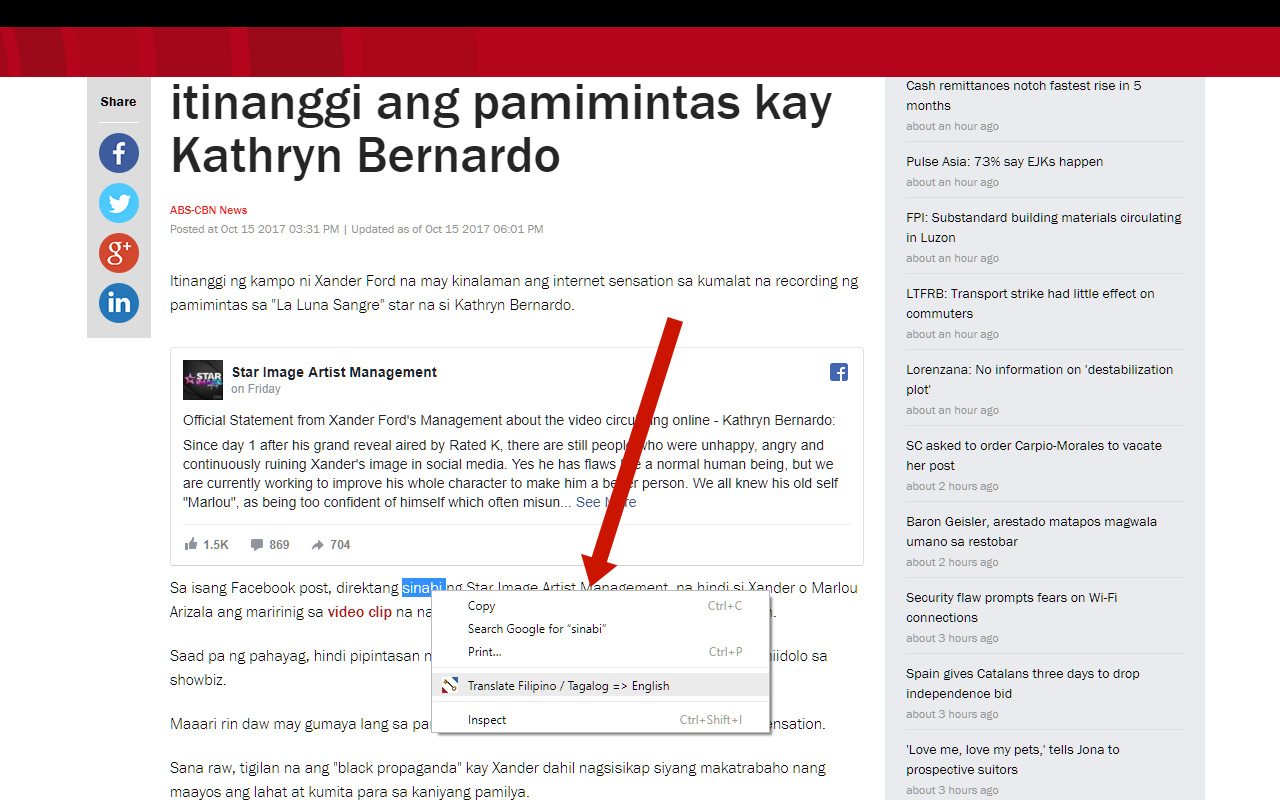This screenshot has width=1280, height=800.
Task: Open the embedded post on Facebook
Action: click(838, 371)
